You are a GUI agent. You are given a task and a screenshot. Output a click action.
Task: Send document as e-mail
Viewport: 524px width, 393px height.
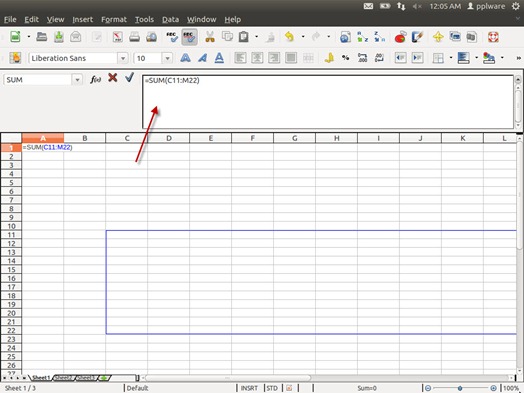pos(76,36)
